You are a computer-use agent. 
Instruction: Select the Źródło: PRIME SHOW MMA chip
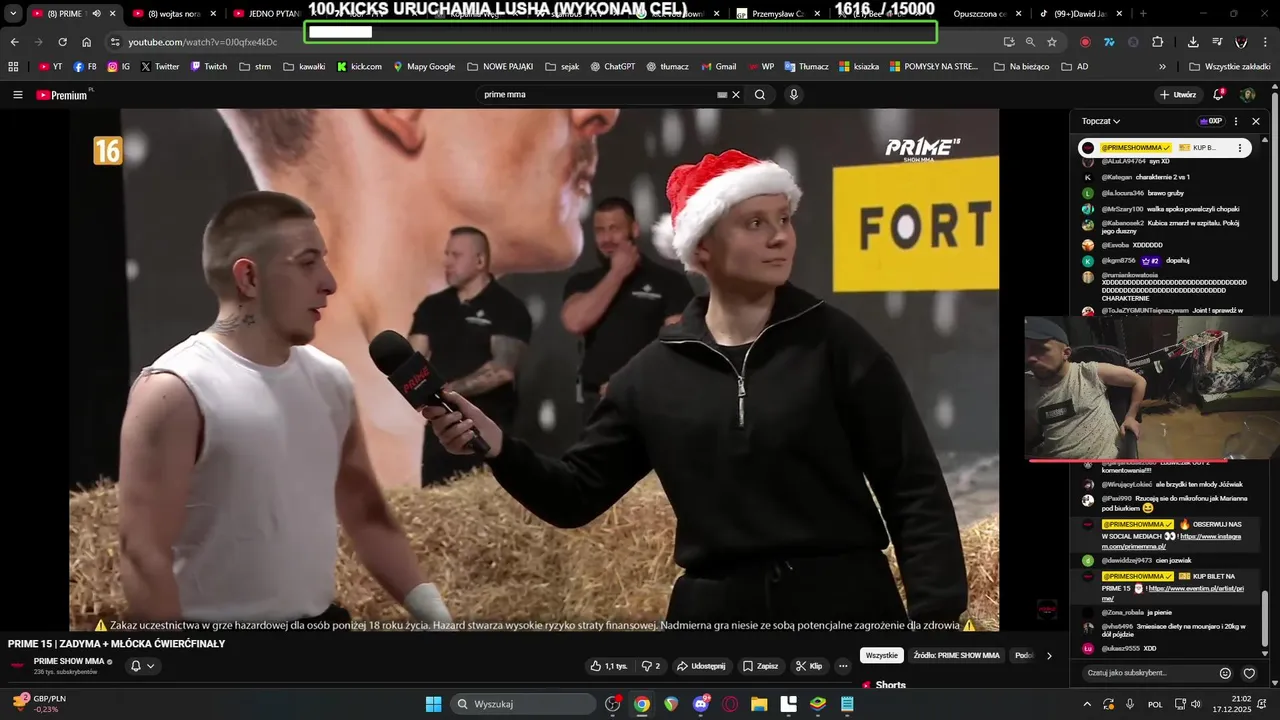pos(956,656)
